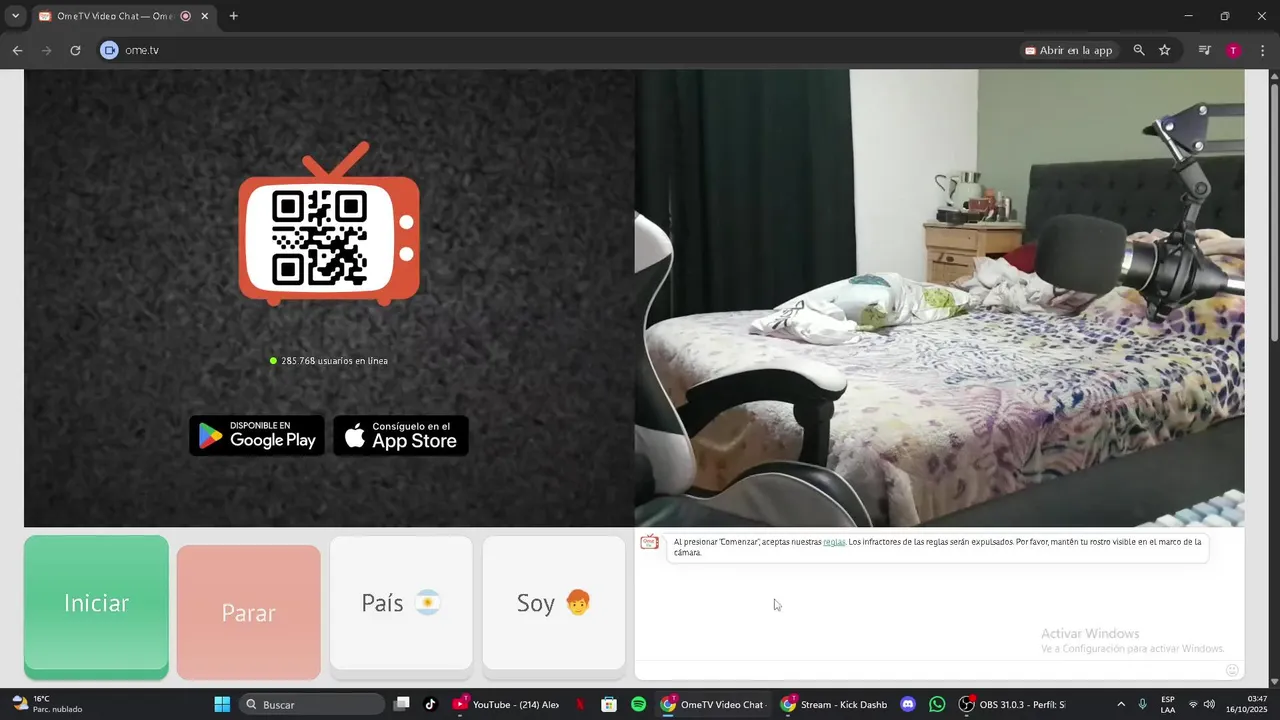The width and height of the screenshot is (1280, 720).
Task: Click the local webcam preview
Action: click(x=940, y=298)
